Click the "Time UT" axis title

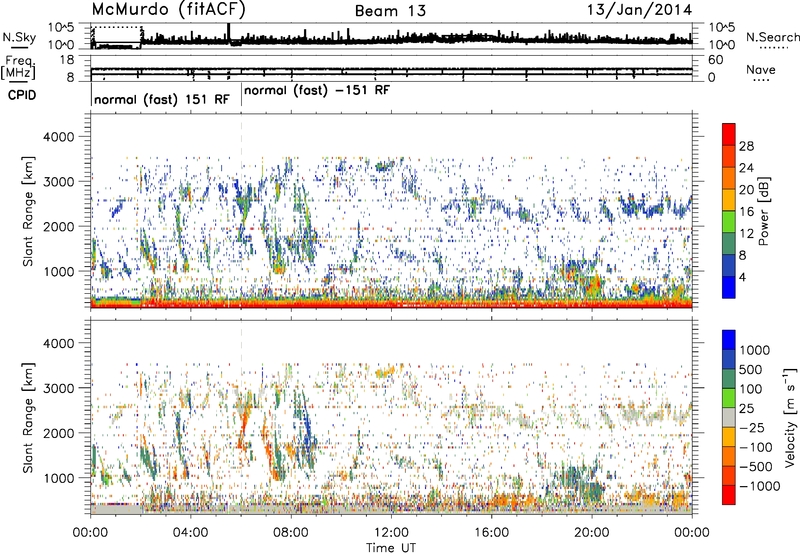(x=391, y=548)
